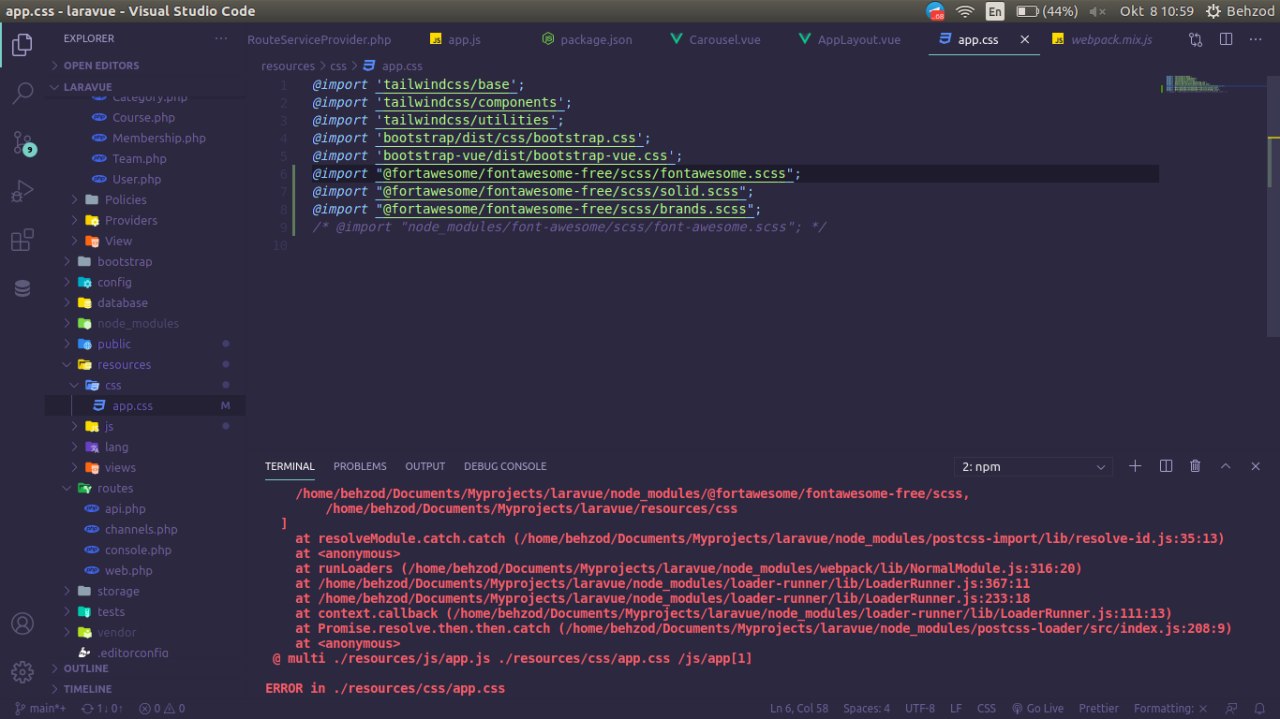Screen dimensions: 1280x719
Task: Open the database extension icon in activity bar
Action: [x=22, y=288]
